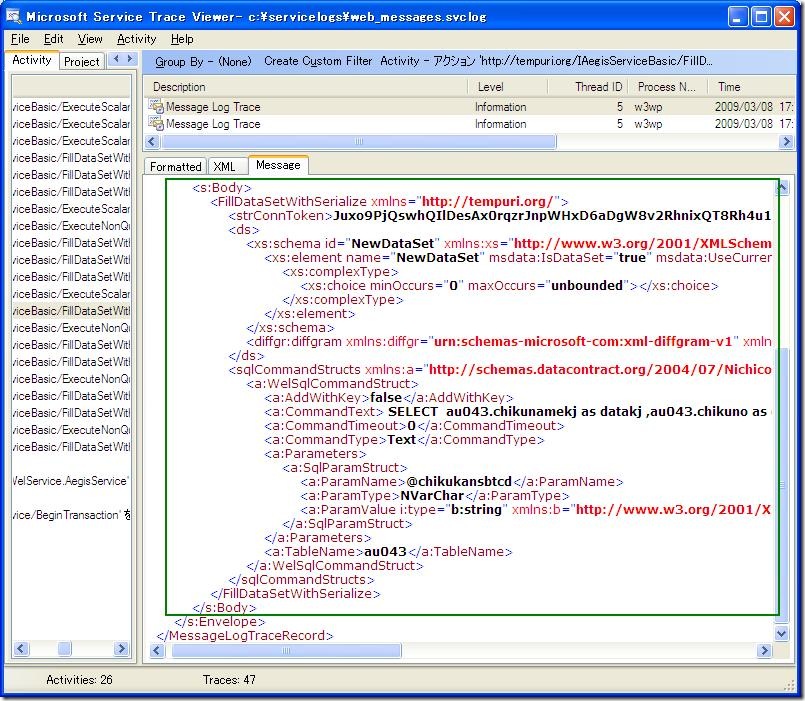Click the opening FillDataSetWithSerialize xmlns tempuri.org line
The height and width of the screenshot is (701, 805).
(x=389, y=201)
